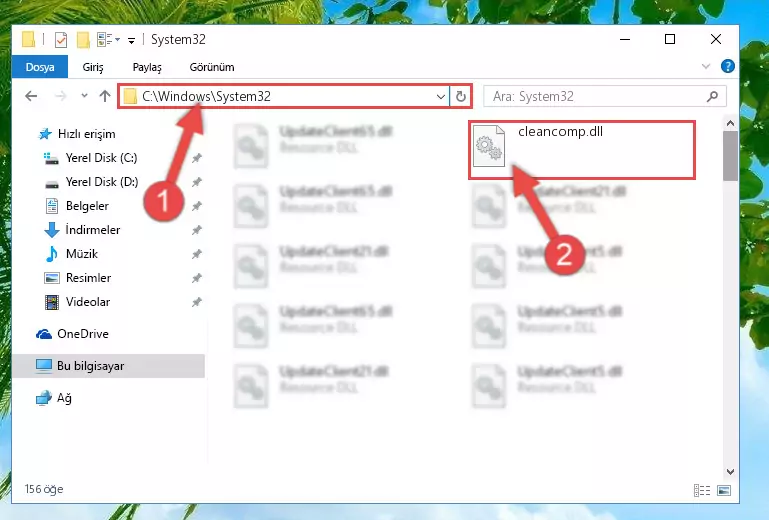Click the pin icon next to Belgeler
The image size is (769, 520).
pyautogui.click(x=197, y=206)
